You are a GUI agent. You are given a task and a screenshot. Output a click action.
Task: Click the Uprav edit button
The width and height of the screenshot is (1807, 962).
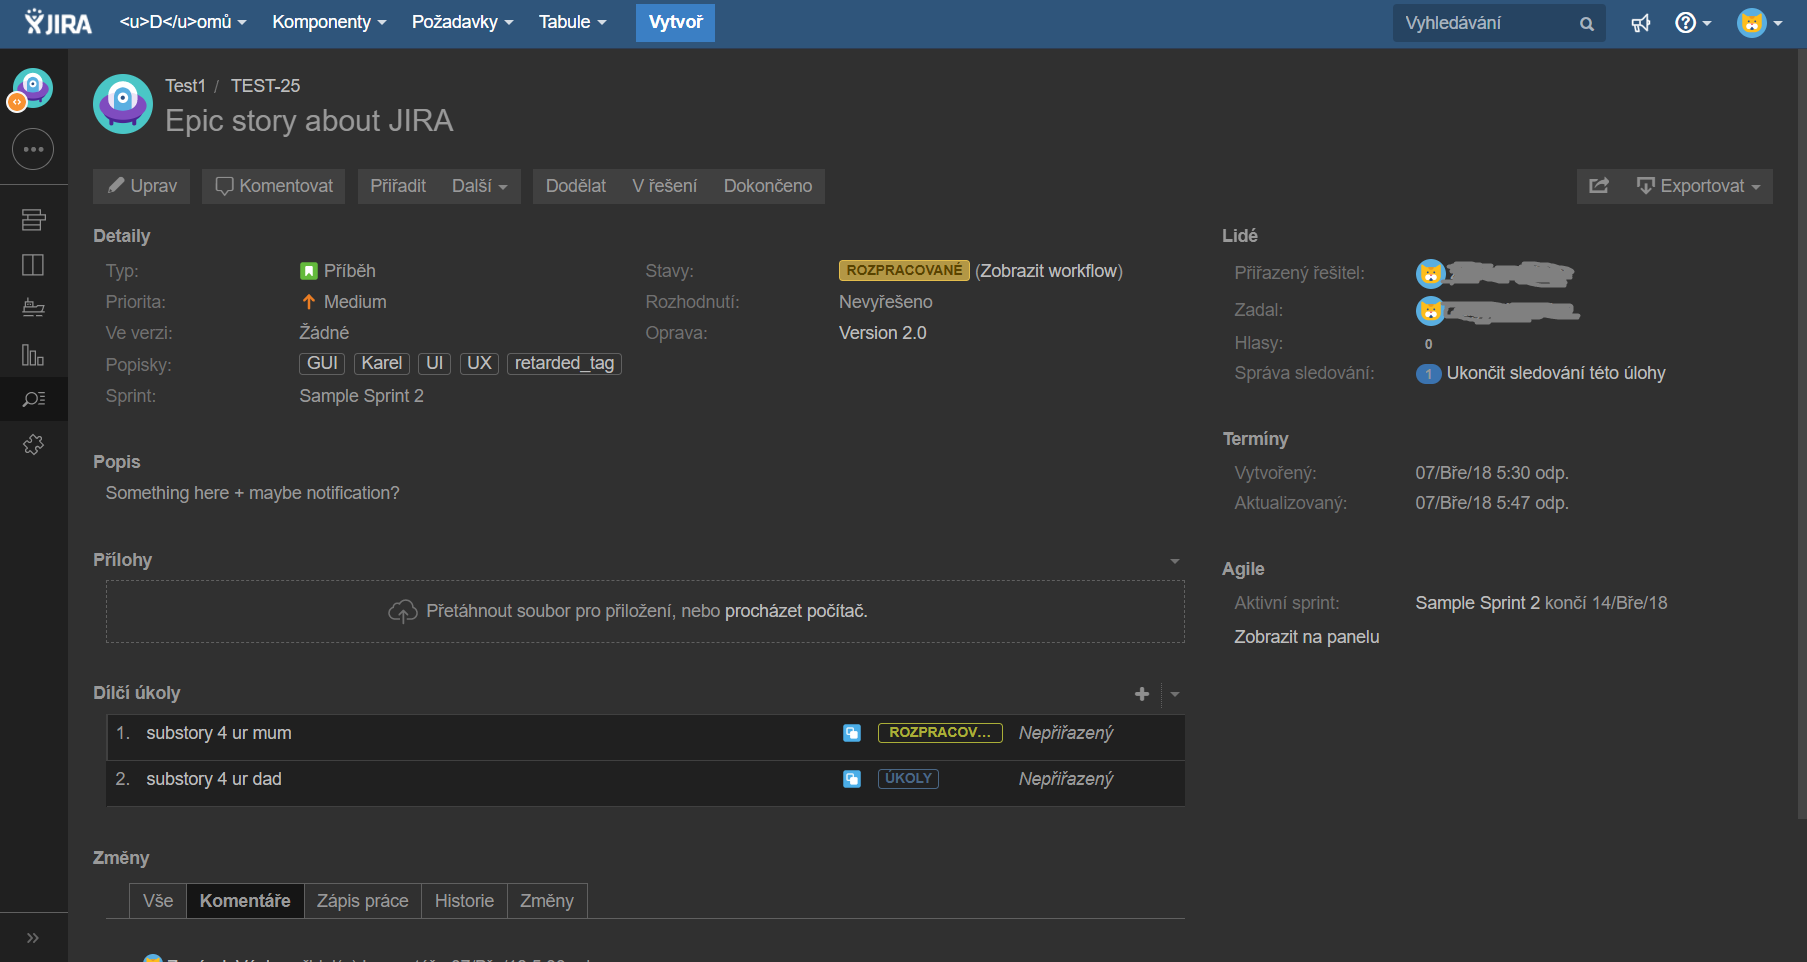click(x=141, y=186)
